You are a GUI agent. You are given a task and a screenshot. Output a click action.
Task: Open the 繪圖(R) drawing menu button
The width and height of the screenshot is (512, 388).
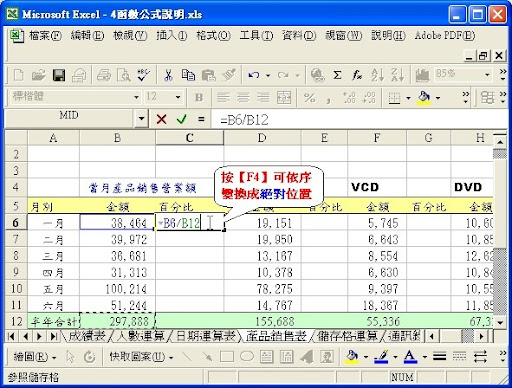[x=34, y=357]
